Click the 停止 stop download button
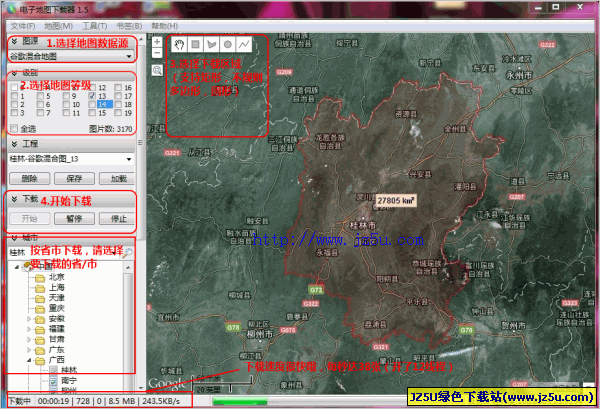The image size is (600, 409). click(117, 218)
